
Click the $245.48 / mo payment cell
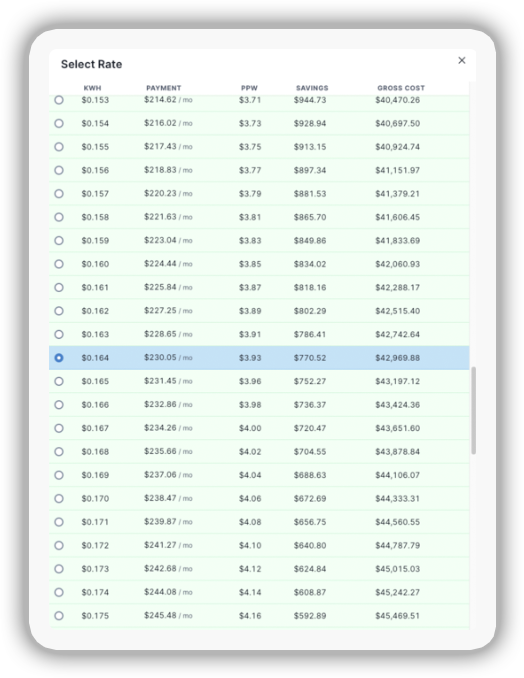(x=168, y=616)
